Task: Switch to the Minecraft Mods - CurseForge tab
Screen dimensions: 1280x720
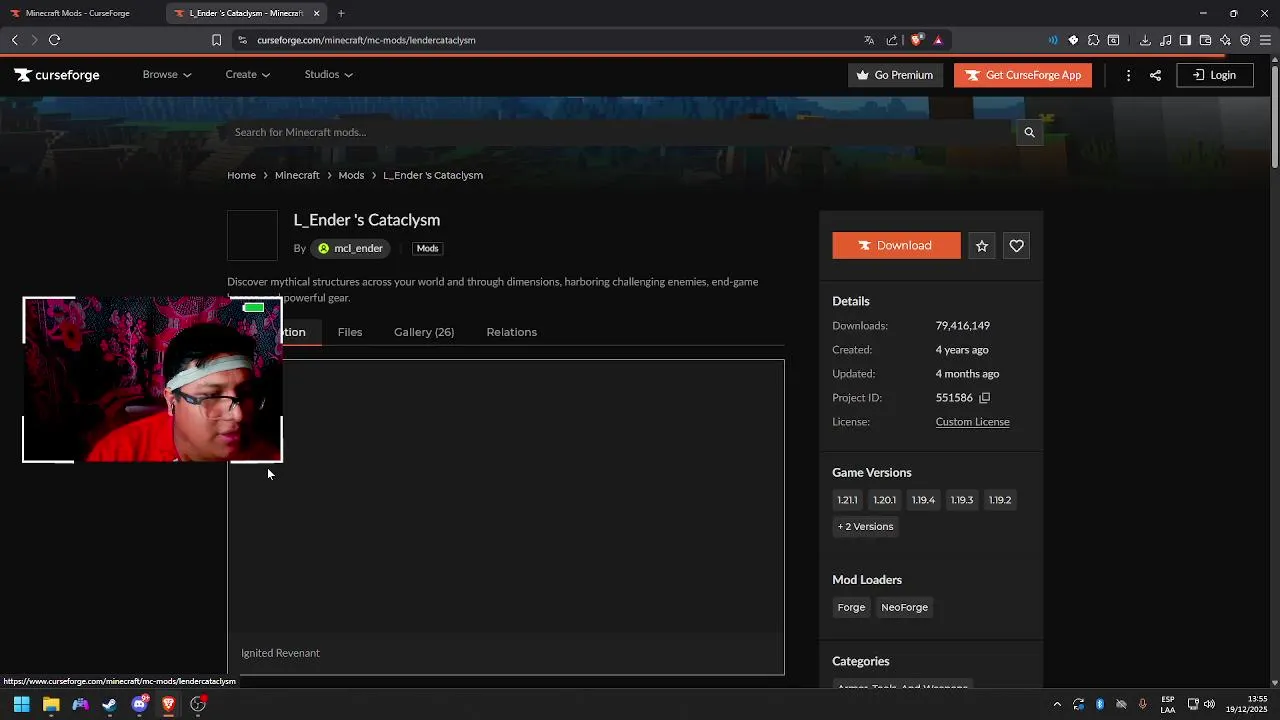Action: [80, 13]
